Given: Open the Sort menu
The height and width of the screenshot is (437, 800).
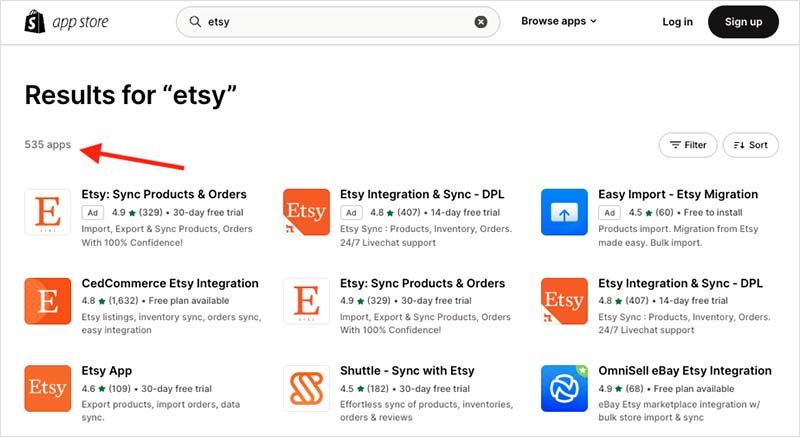Looking at the screenshot, I should 751,145.
